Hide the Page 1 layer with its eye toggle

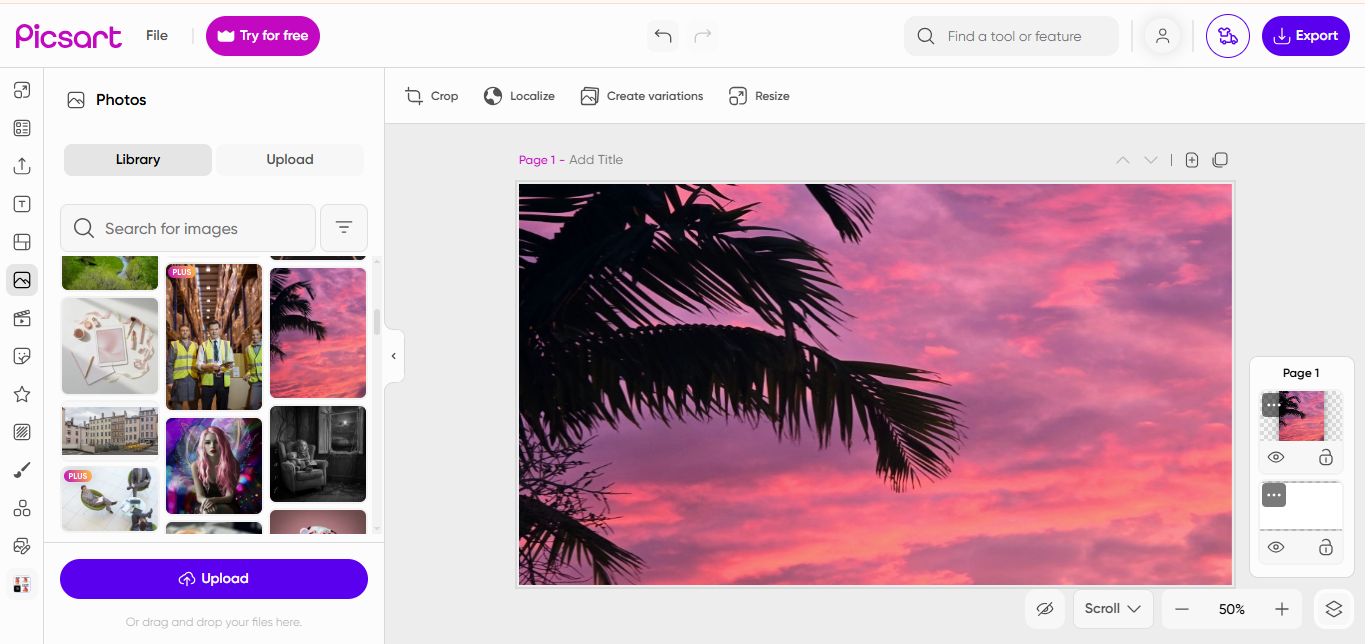[x=1275, y=457]
